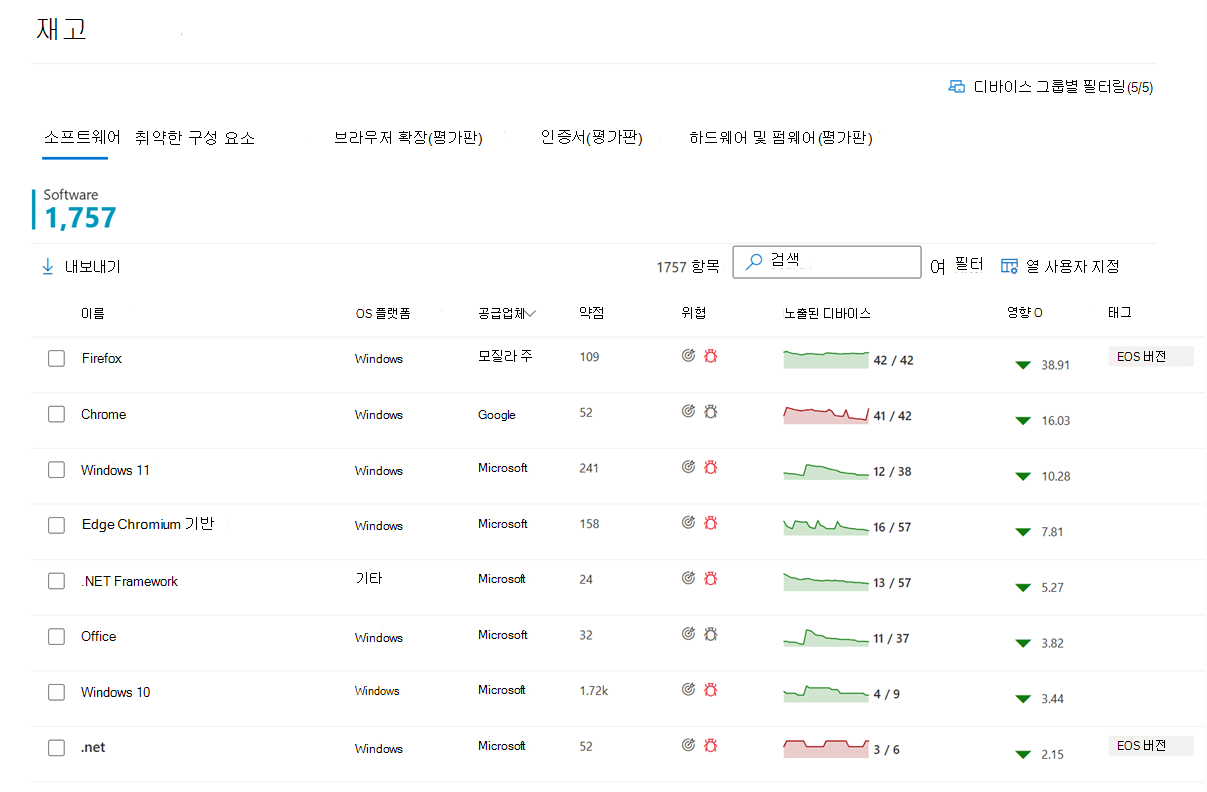The width and height of the screenshot is (1207, 792).
Task: Sort by 노출된 디바이스 column header
Action: [x=827, y=313]
